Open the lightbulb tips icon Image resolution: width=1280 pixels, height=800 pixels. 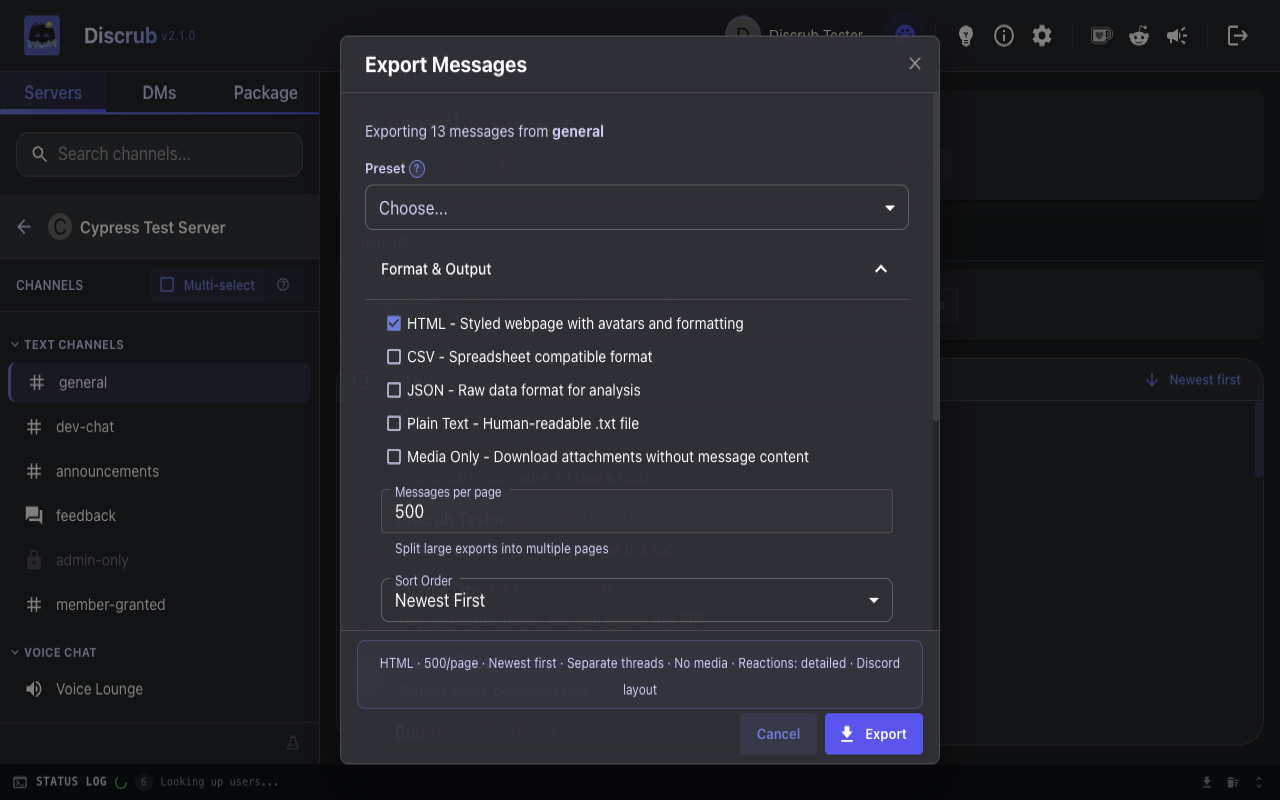click(x=966, y=36)
